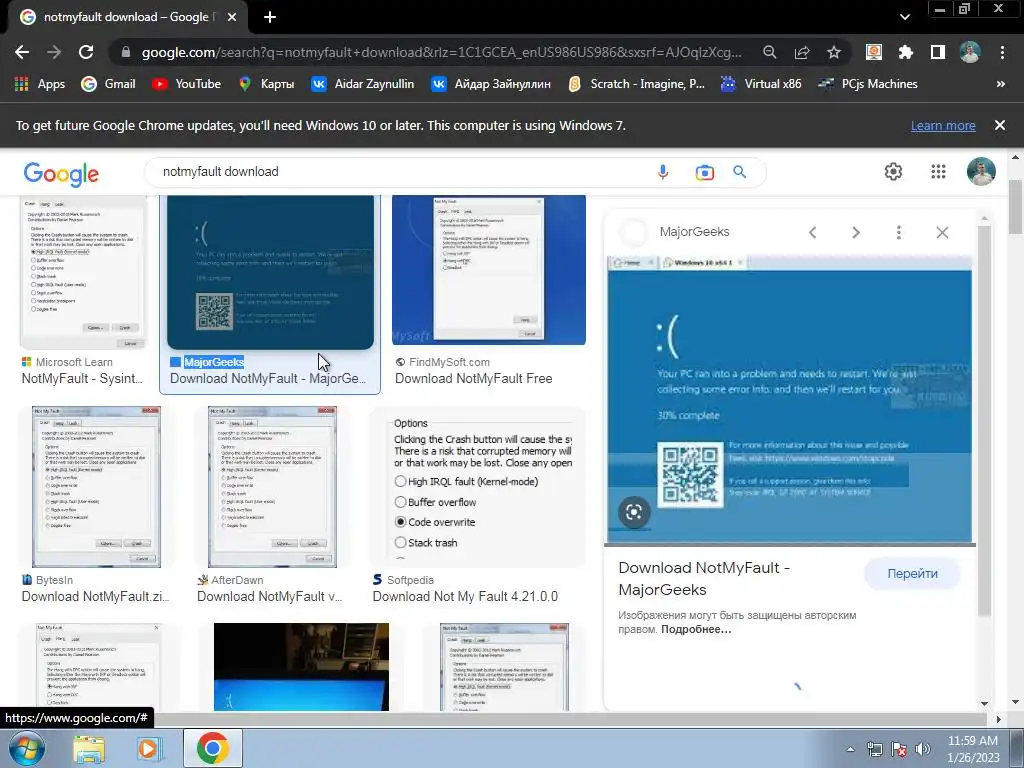Visit the source with the Перейти button

coord(912,573)
